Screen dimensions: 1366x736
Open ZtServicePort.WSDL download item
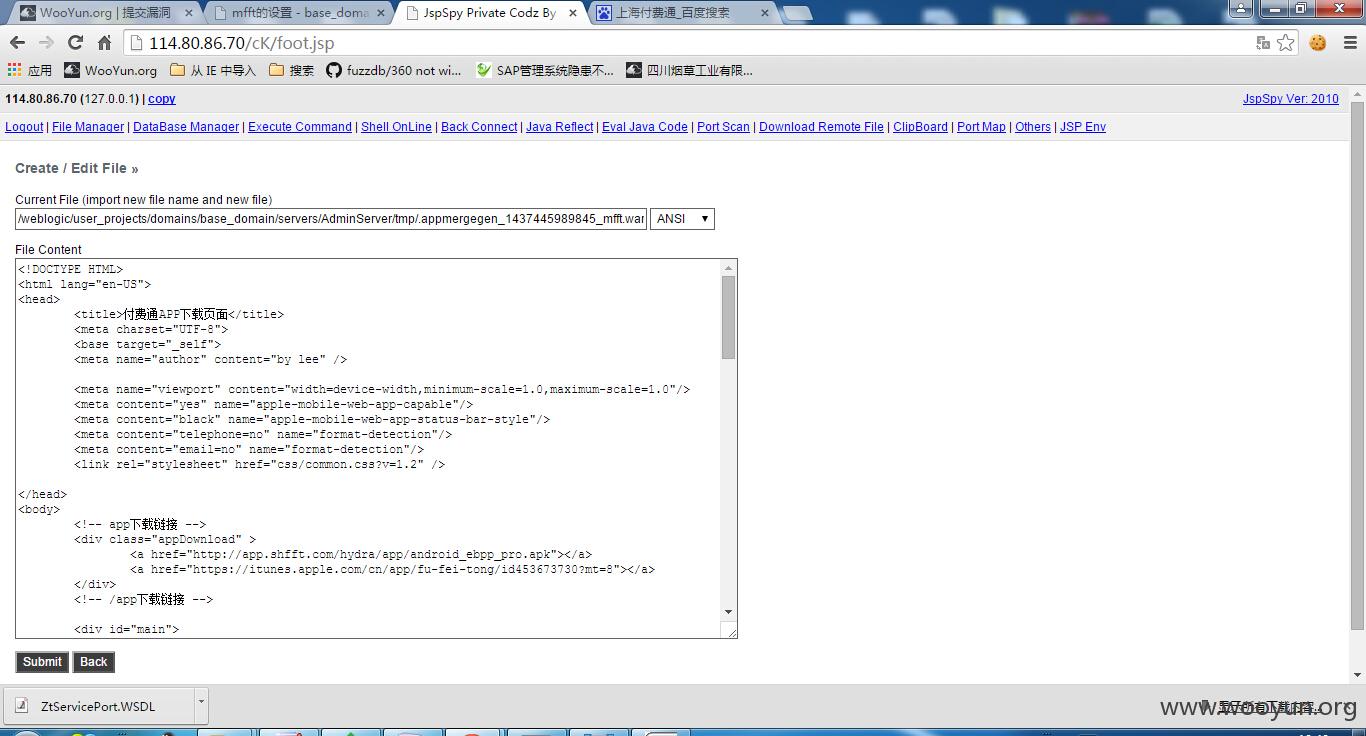[97, 706]
